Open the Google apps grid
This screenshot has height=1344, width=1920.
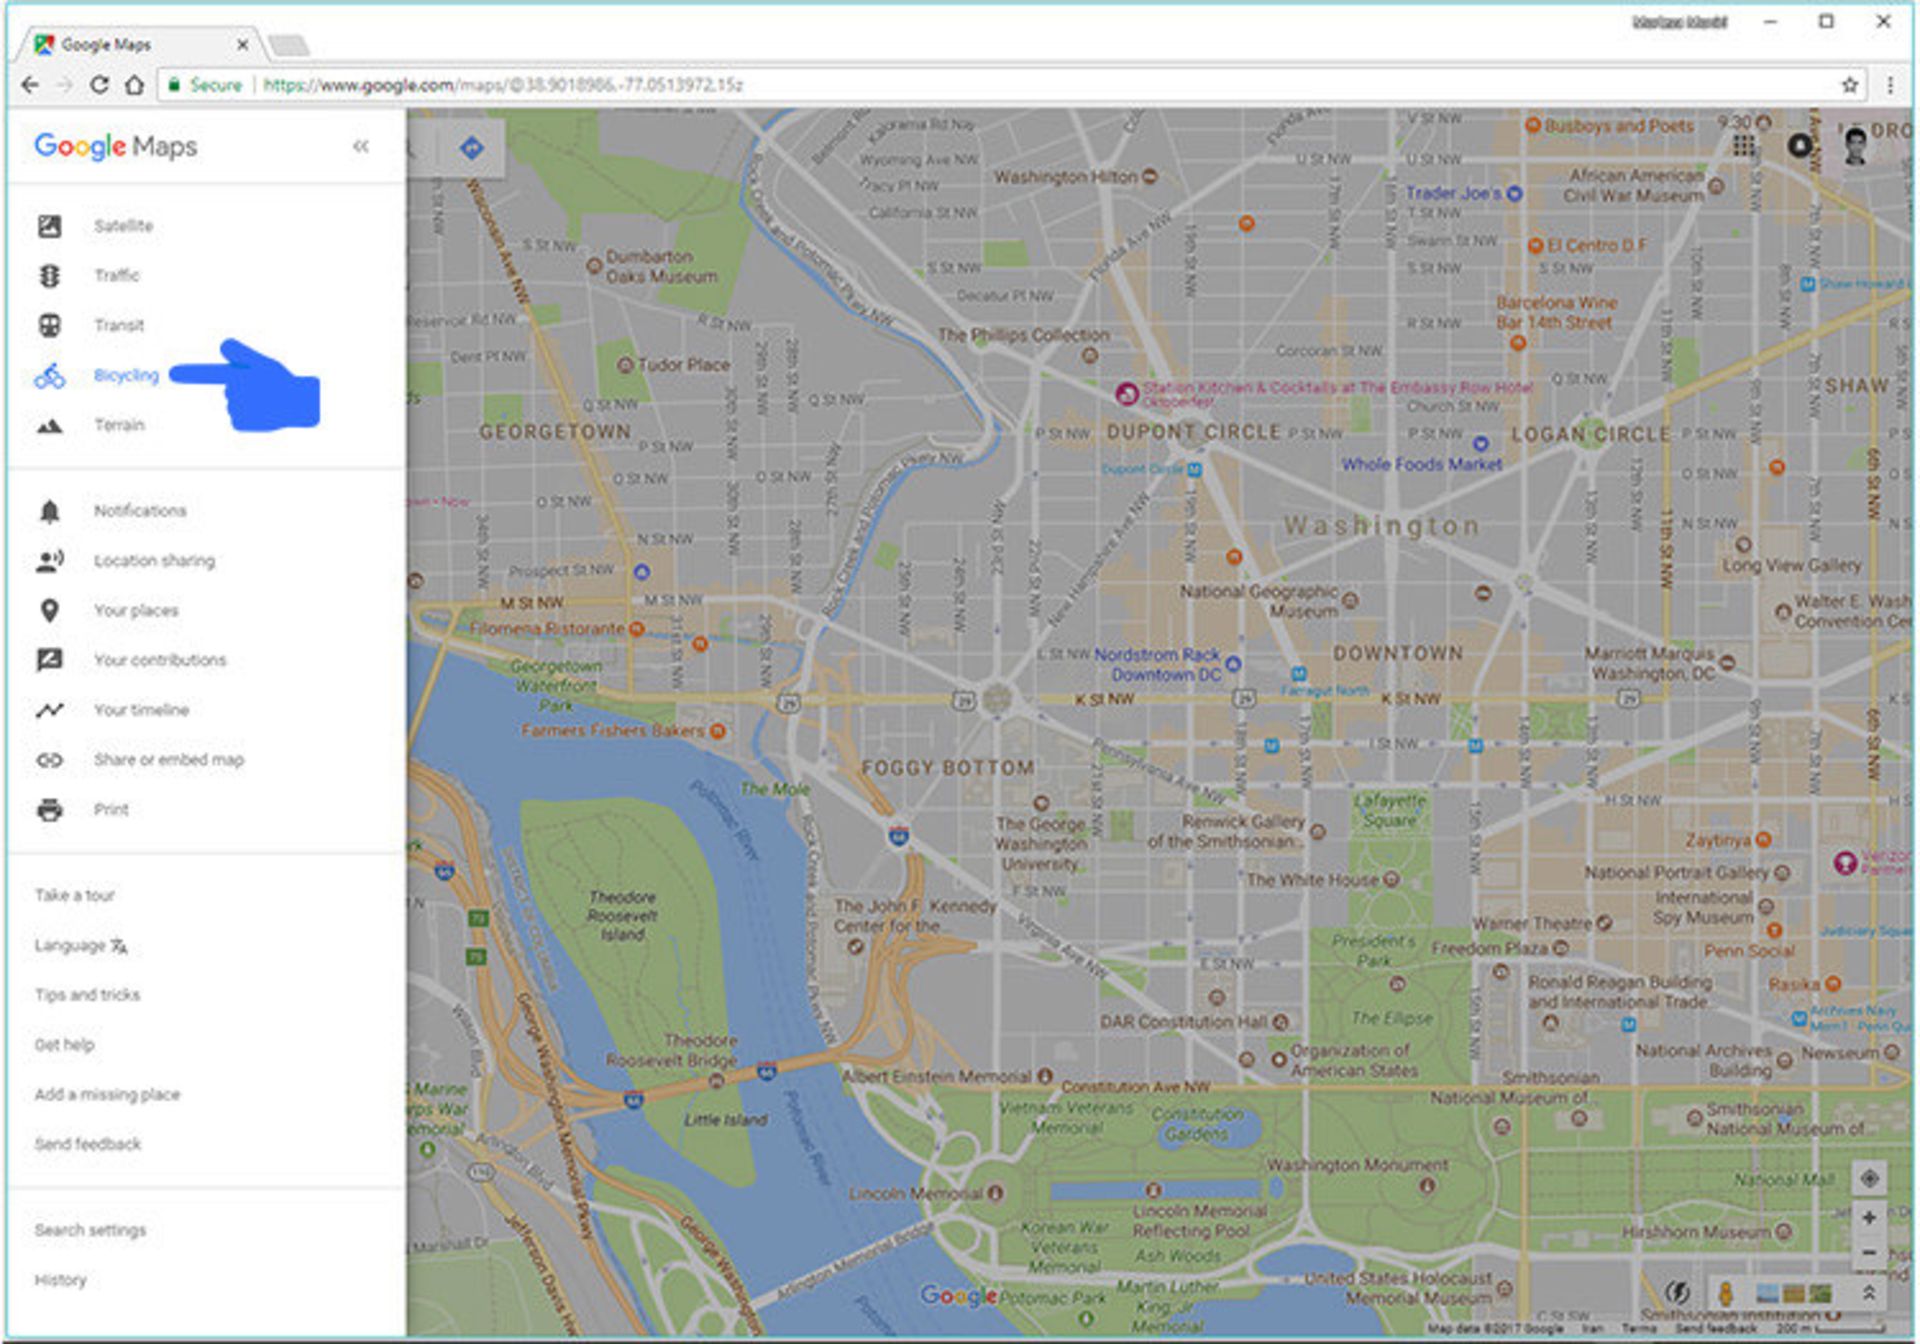click(x=1743, y=146)
